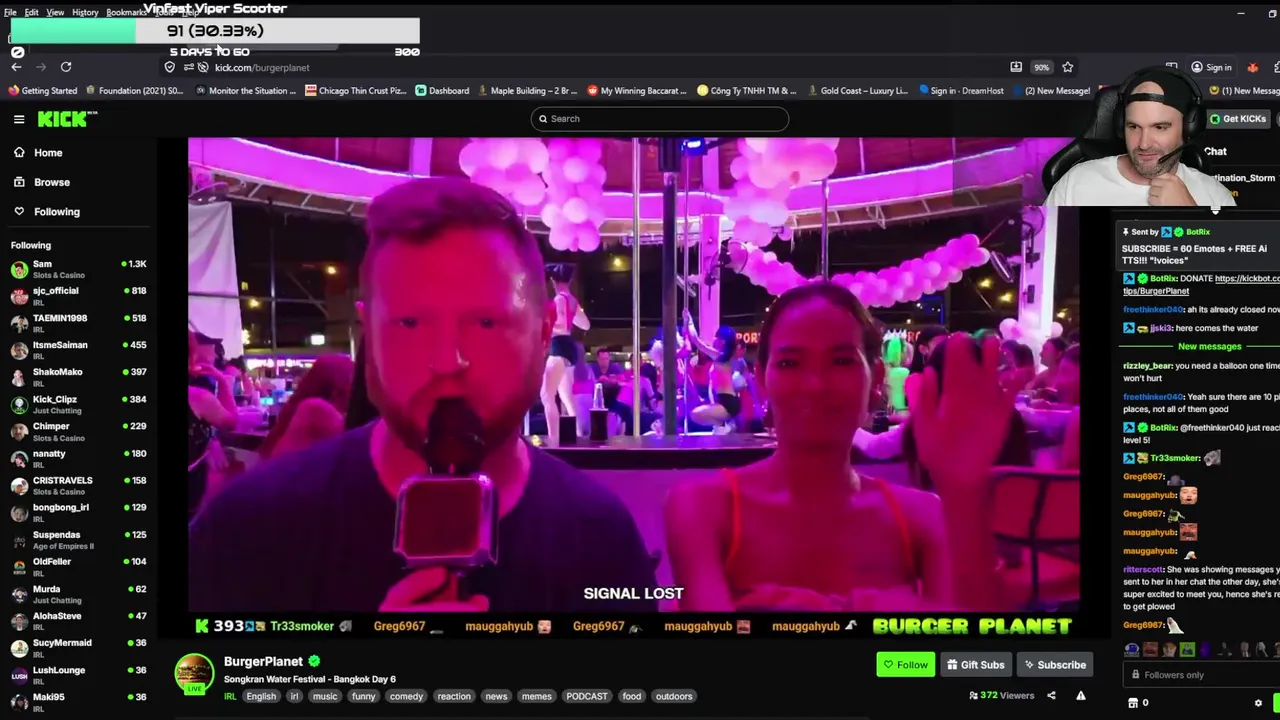
Task: Open the Getting Started bookmark
Action: pyautogui.click(x=42, y=91)
